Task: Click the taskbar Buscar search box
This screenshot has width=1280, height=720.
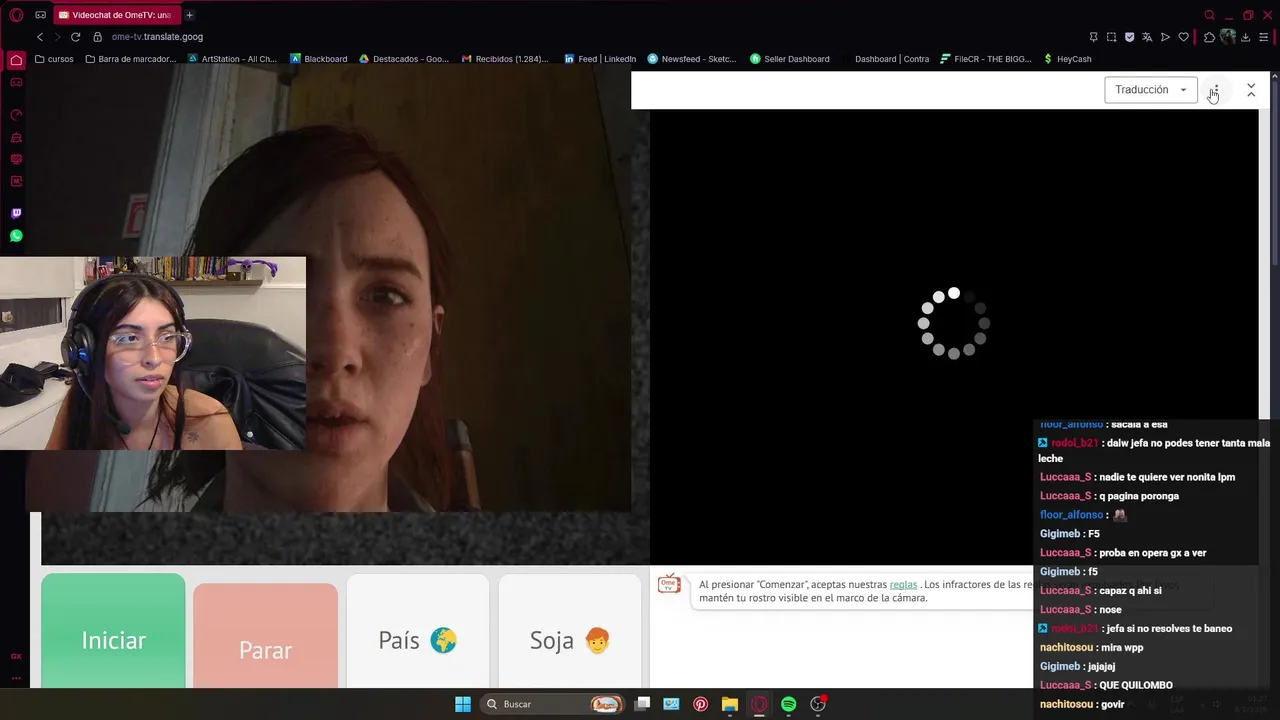Action: (x=551, y=704)
